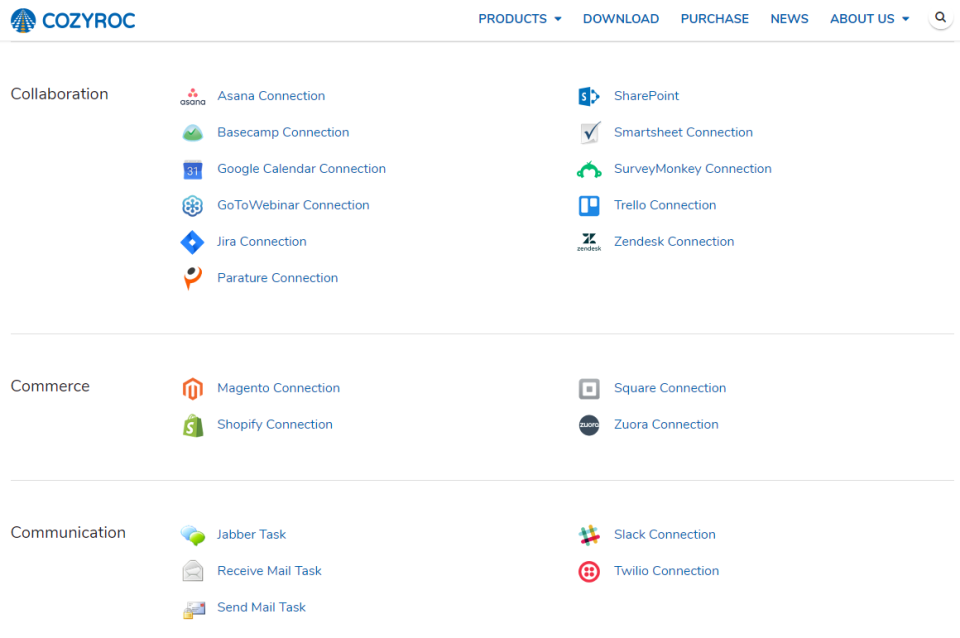
Task: Click the Magento icon
Action: 192,388
